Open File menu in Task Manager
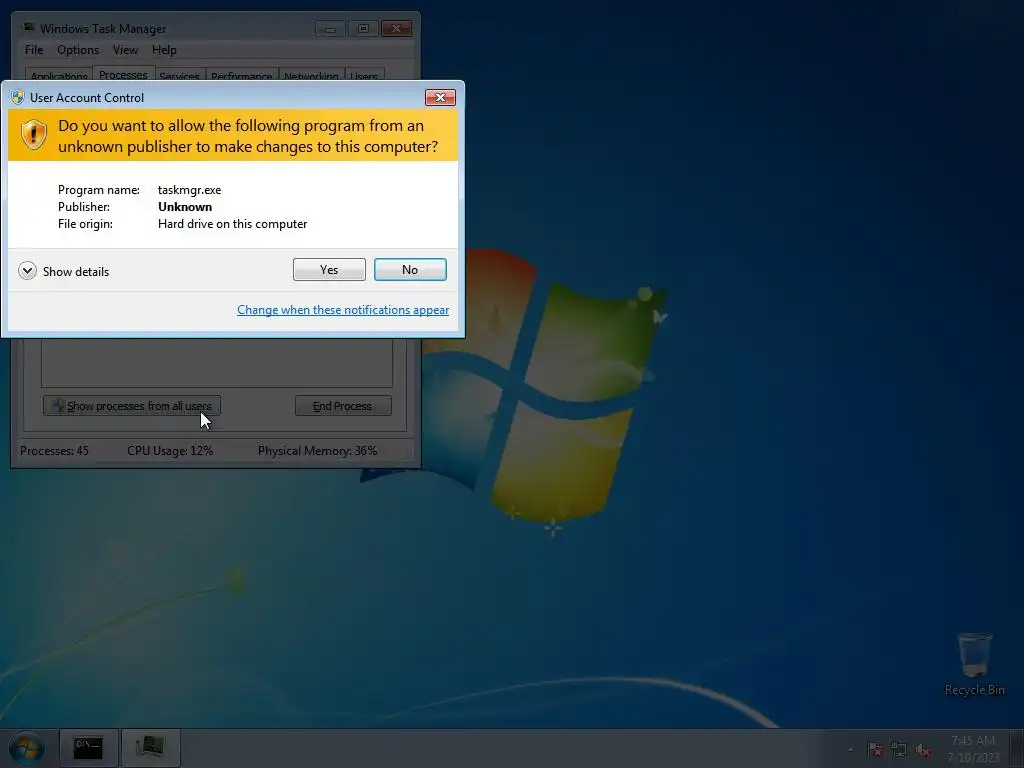The width and height of the screenshot is (1024, 768). [x=34, y=50]
